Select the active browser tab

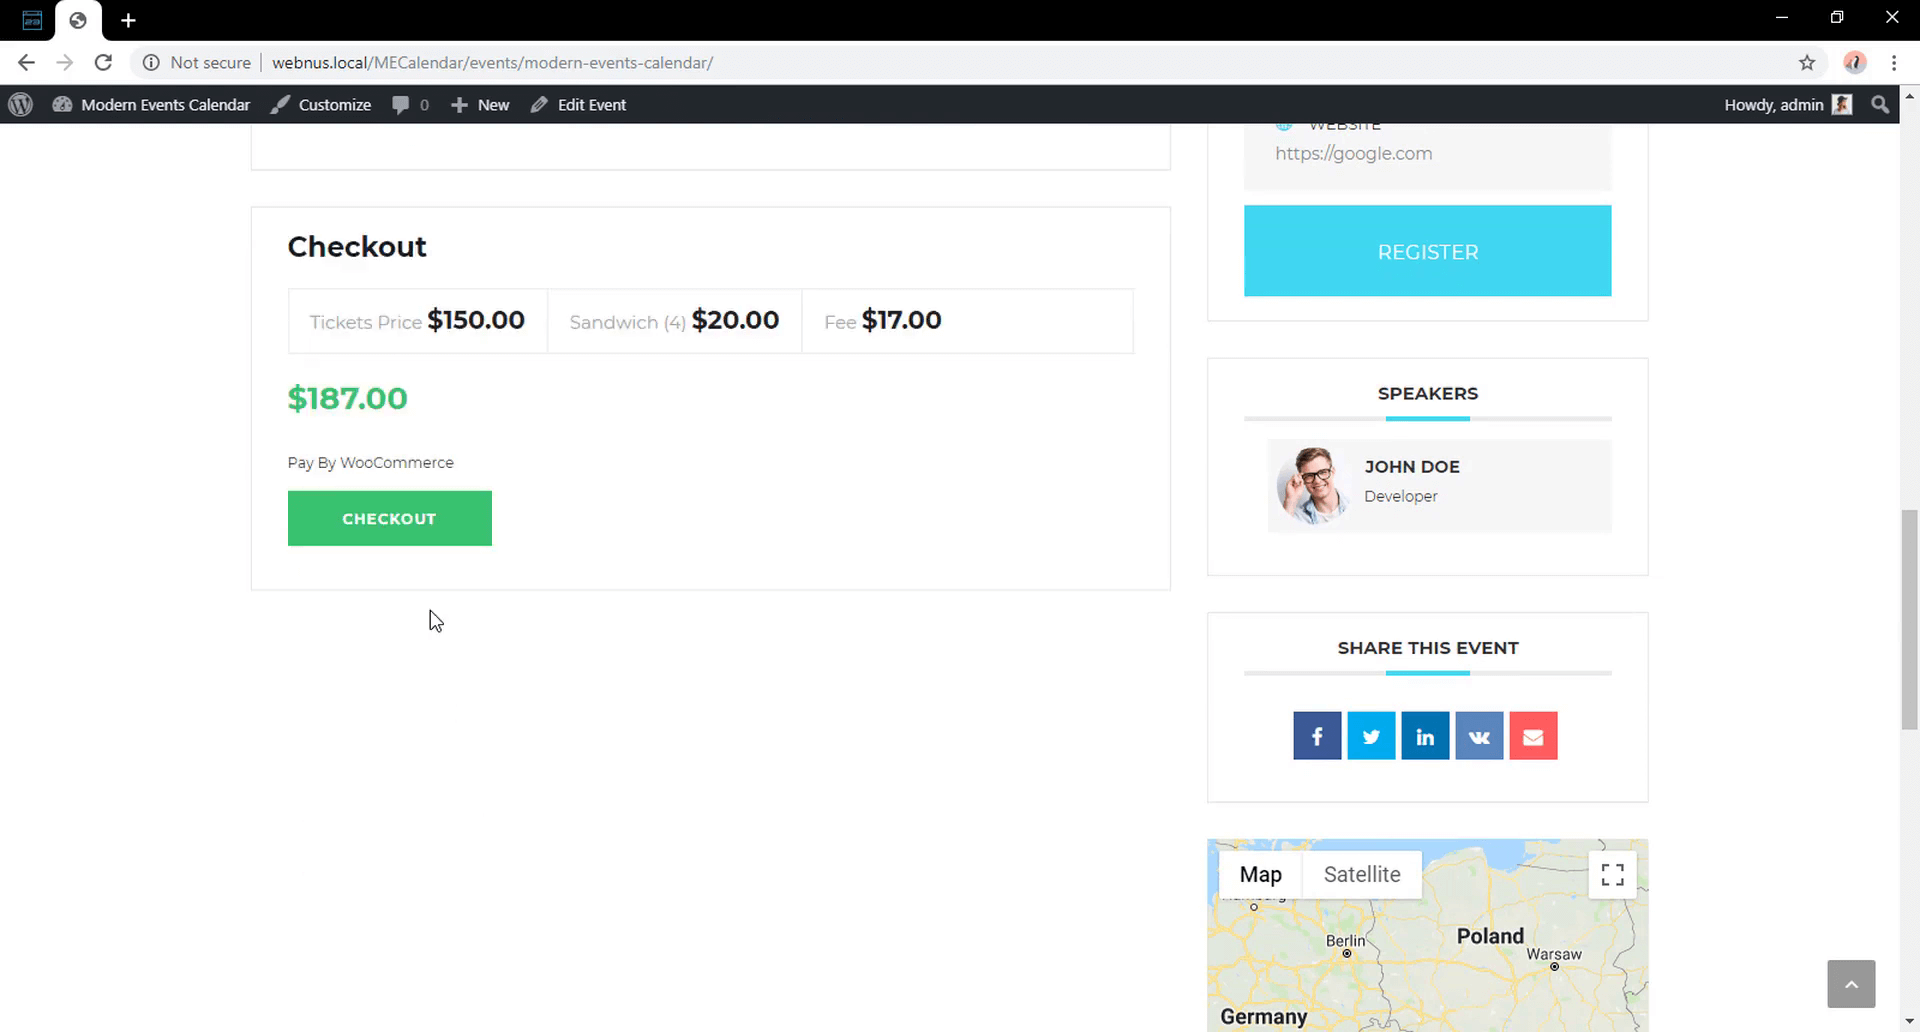click(x=78, y=20)
